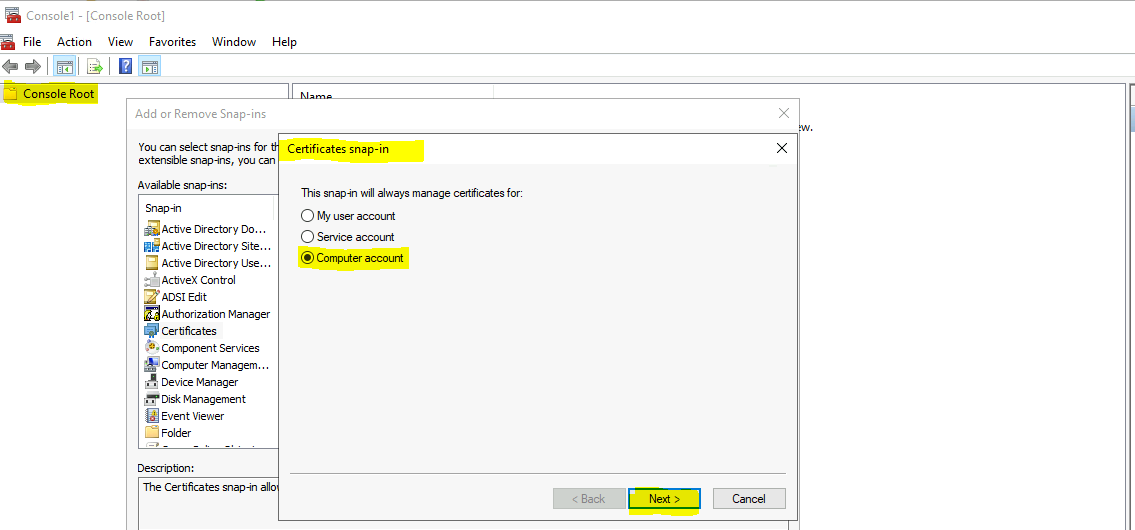The height and width of the screenshot is (530, 1135).
Task: Open the Favorites menu
Action: coord(172,42)
